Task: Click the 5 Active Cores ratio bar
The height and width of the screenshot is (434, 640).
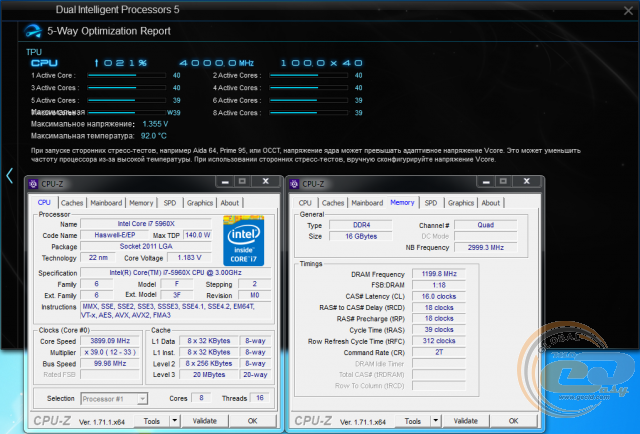Action: coord(127,100)
